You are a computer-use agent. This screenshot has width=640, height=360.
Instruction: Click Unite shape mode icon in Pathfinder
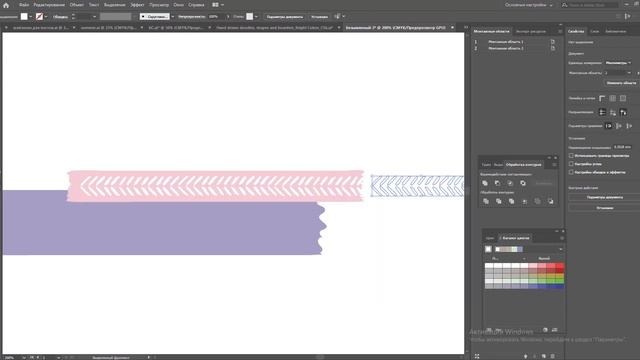coord(485,183)
